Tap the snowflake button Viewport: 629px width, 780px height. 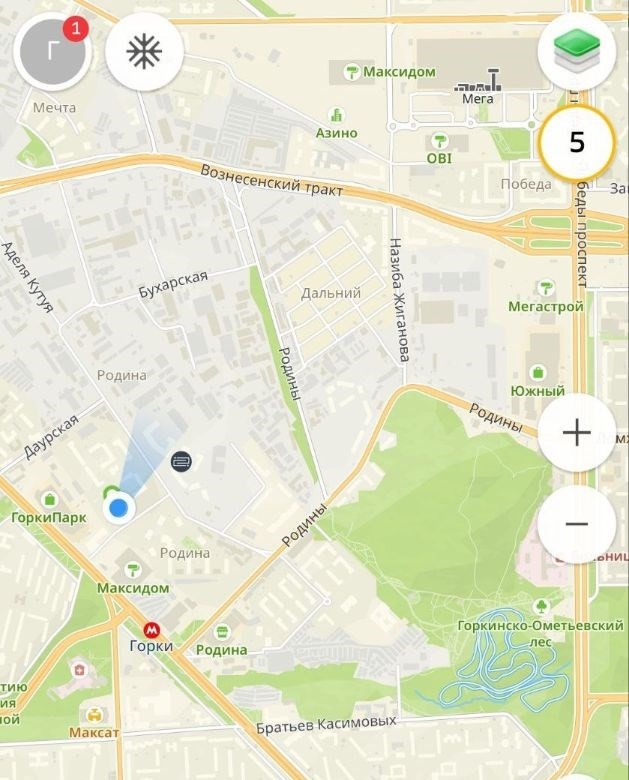click(145, 51)
